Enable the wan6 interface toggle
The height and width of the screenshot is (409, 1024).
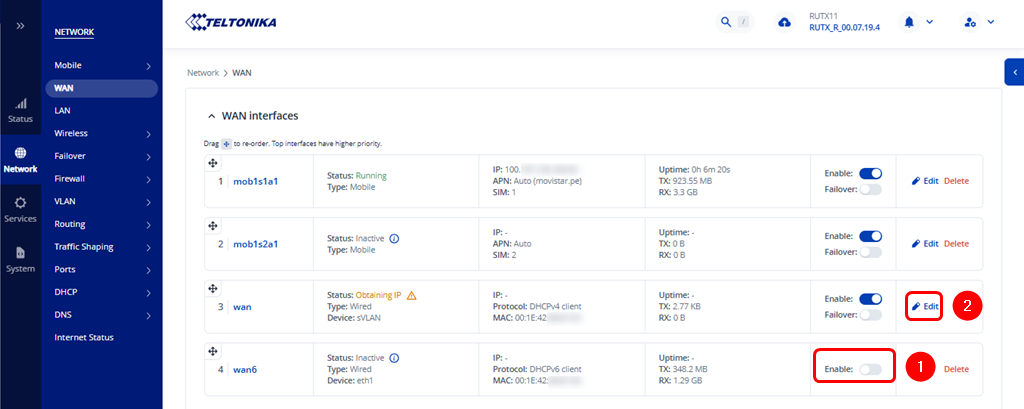click(870, 369)
